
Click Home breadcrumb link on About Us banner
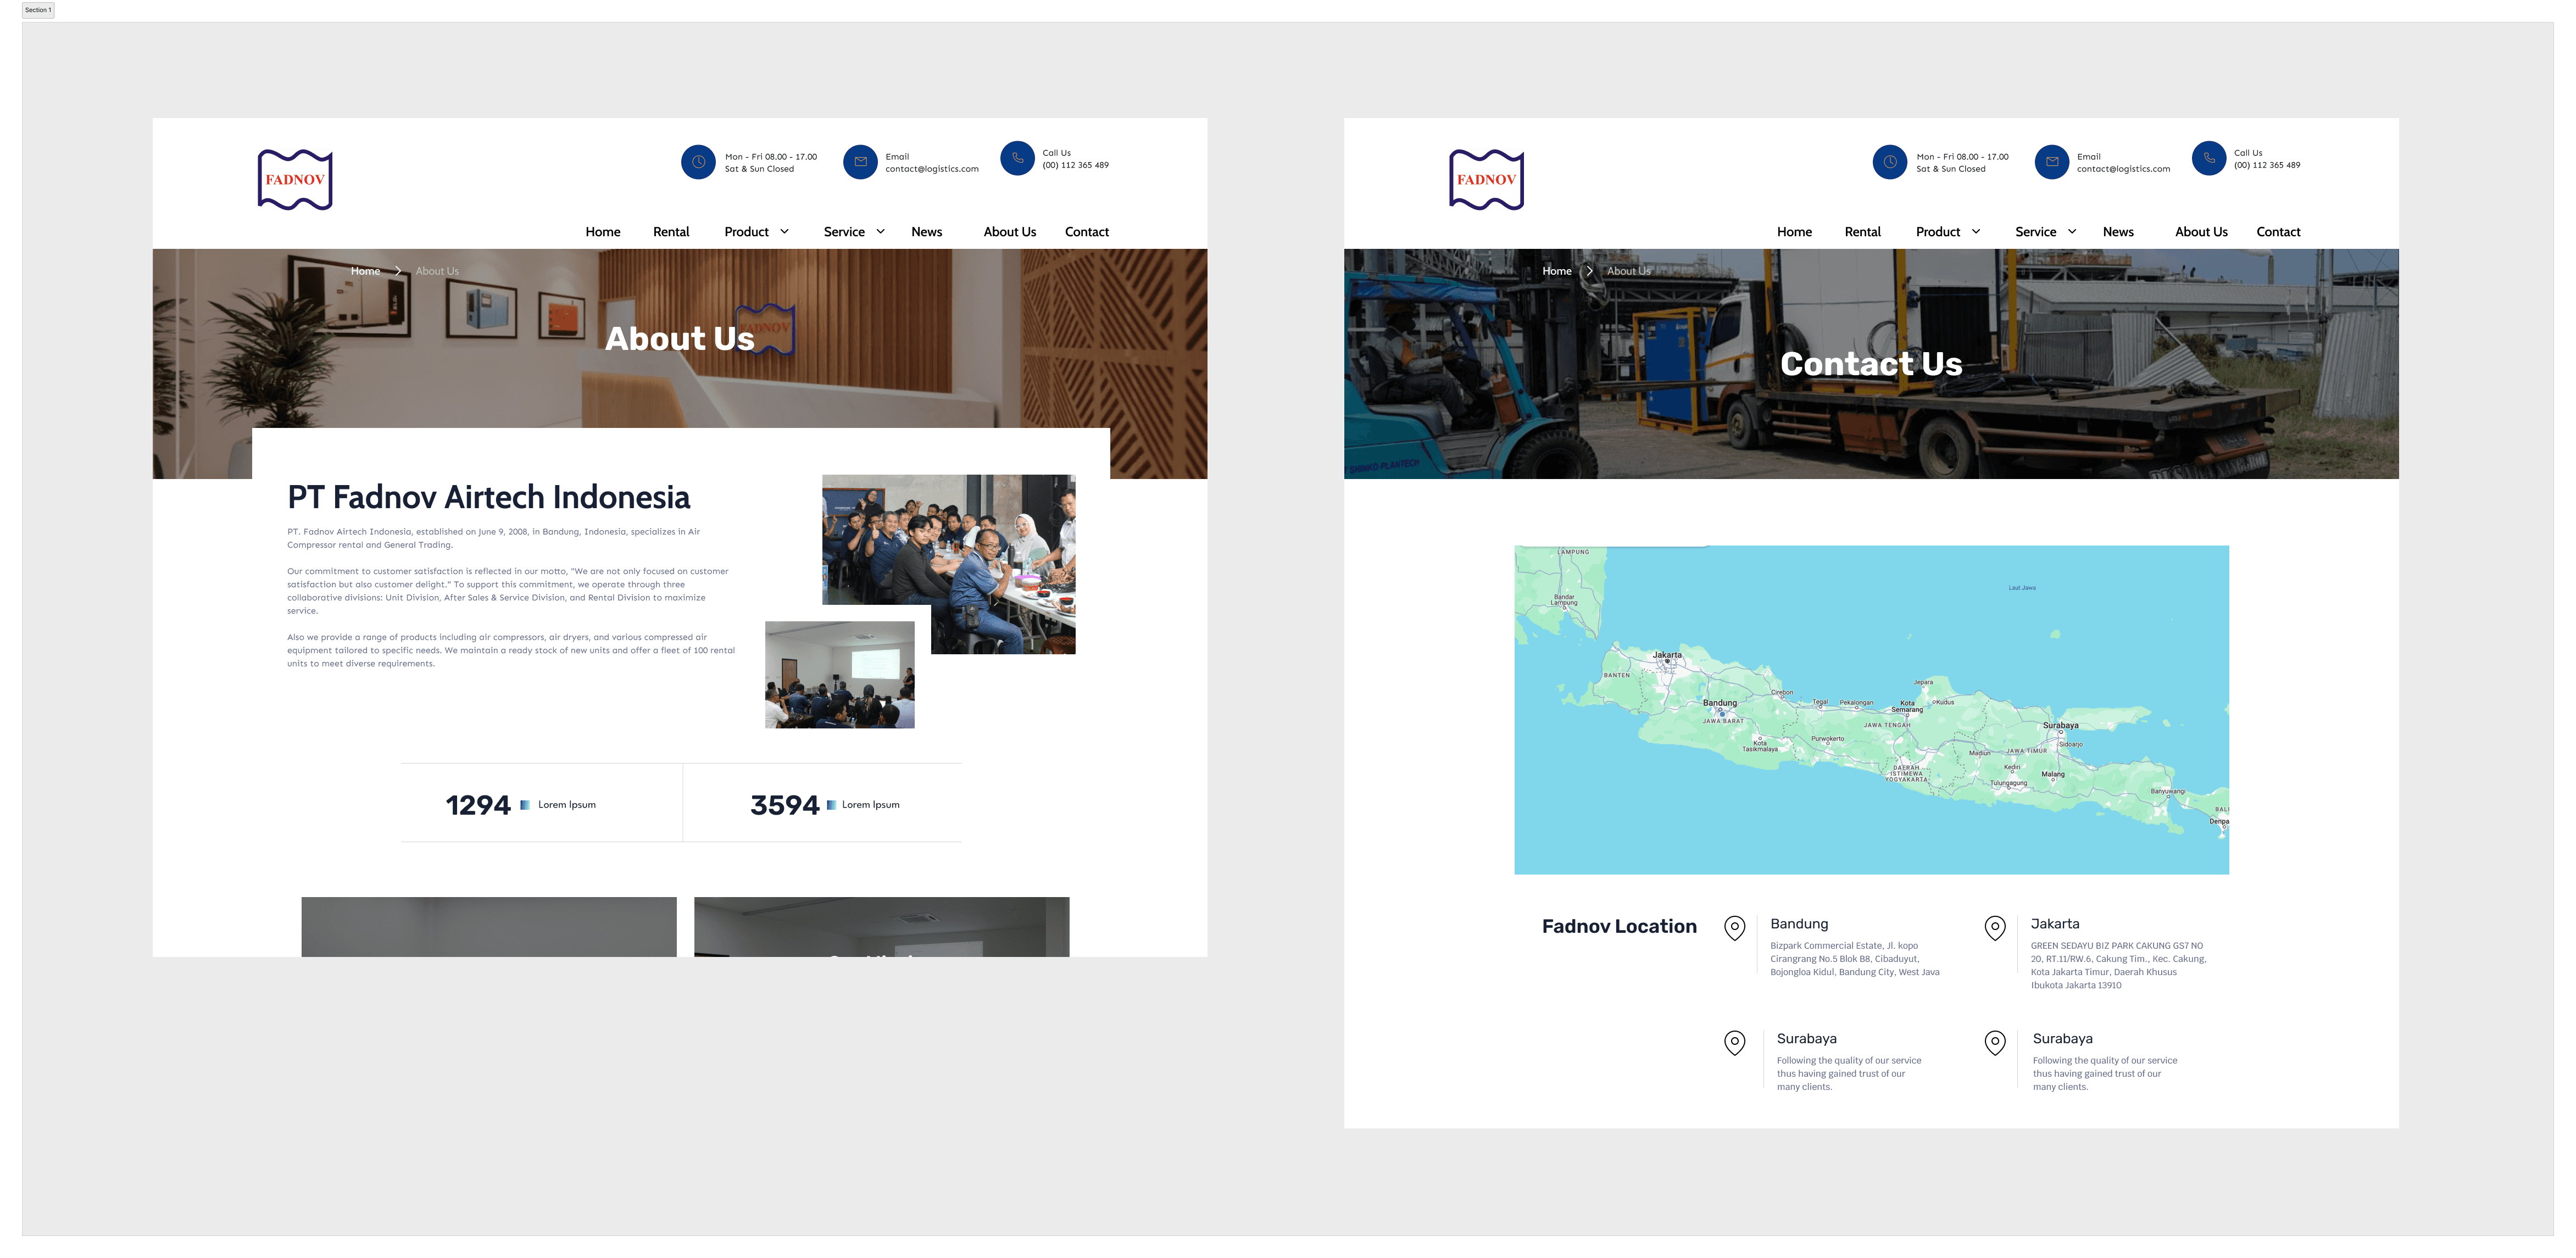[365, 271]
